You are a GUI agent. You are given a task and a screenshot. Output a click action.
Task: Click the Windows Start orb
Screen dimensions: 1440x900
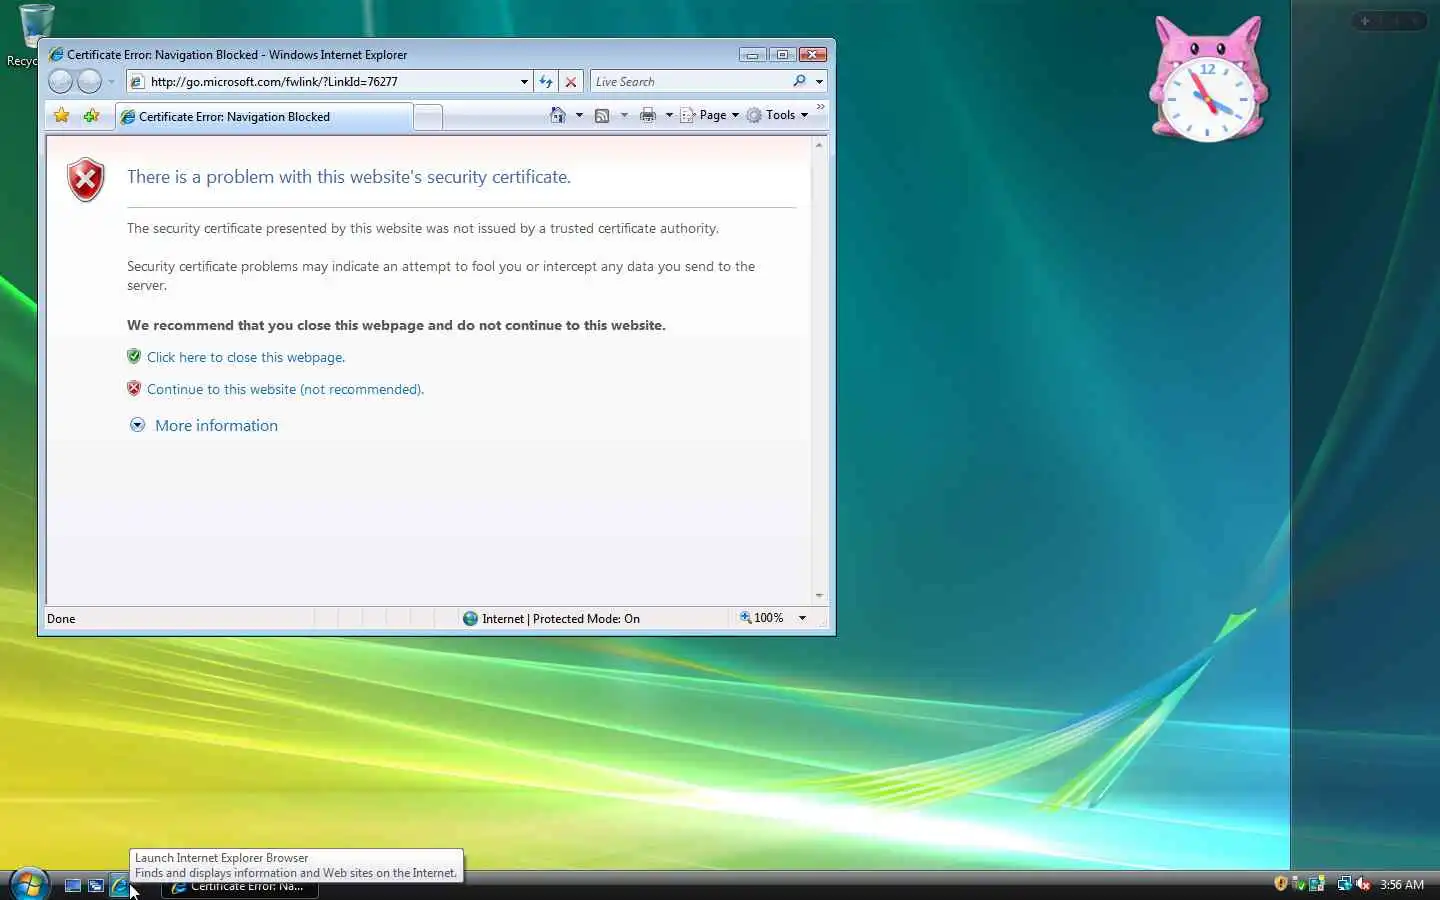pyautogui.click(x=29, y=884)
